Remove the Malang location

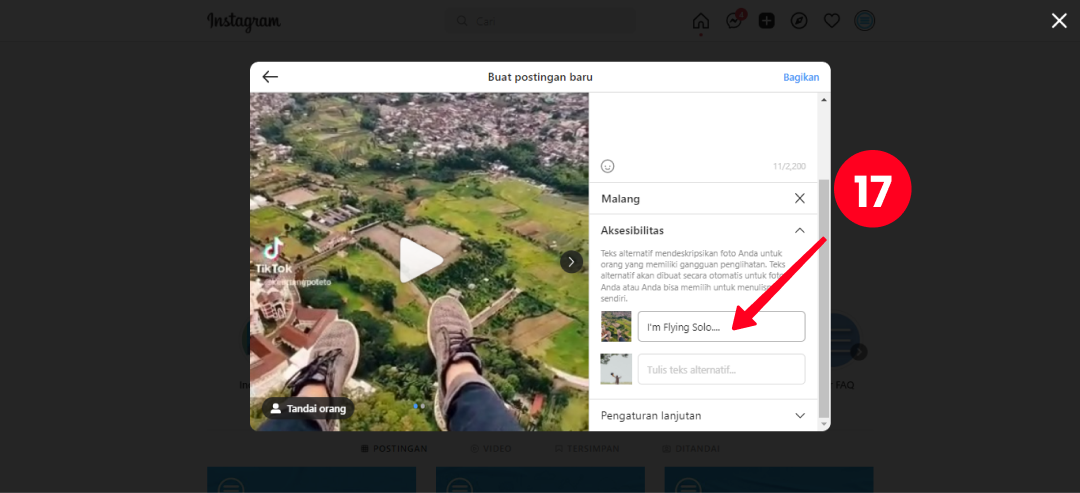click(800, 198)
